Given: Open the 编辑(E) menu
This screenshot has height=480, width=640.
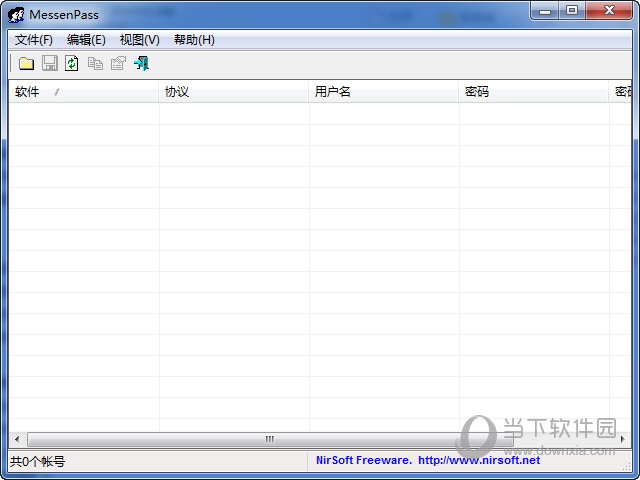Looking at the screenshot, I should pos(86,40).
